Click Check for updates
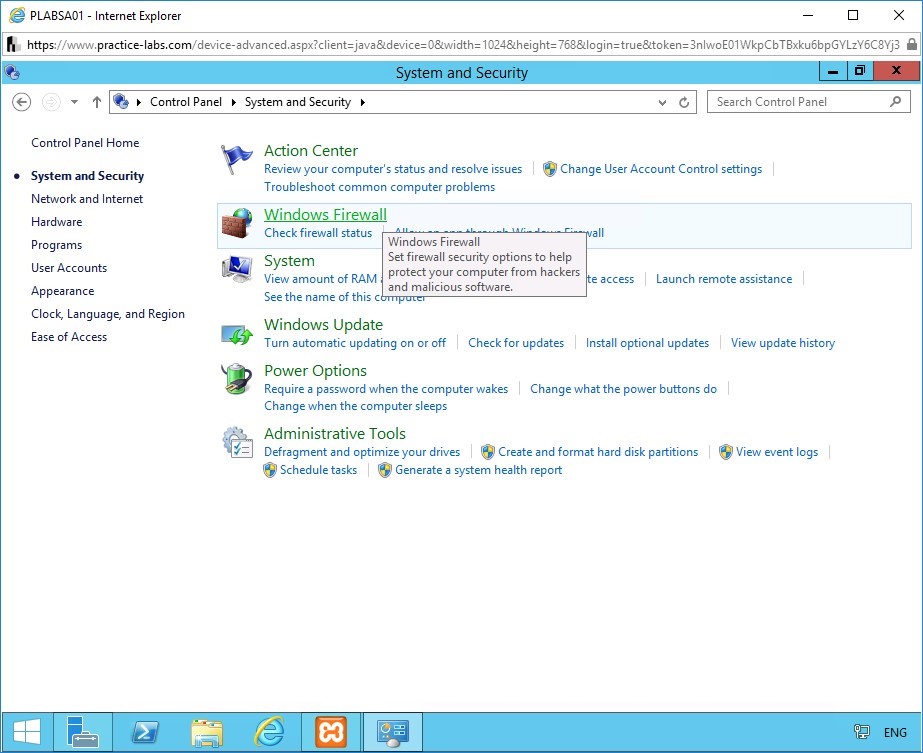Screen dimensions: 923x753 pos(516,343)
